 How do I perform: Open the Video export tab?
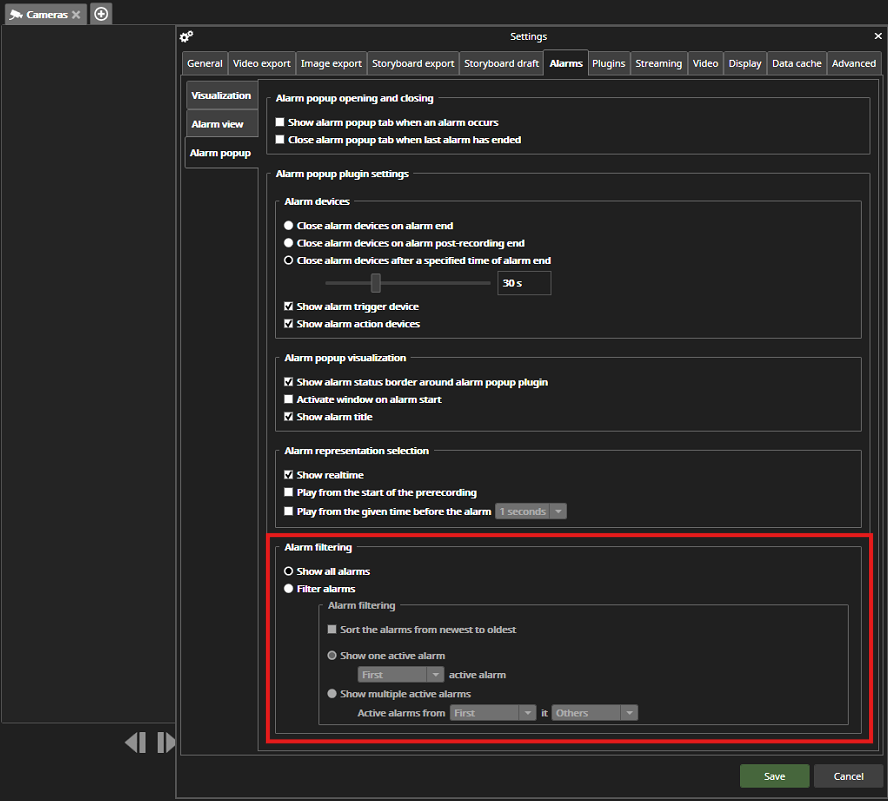[262, 63]
